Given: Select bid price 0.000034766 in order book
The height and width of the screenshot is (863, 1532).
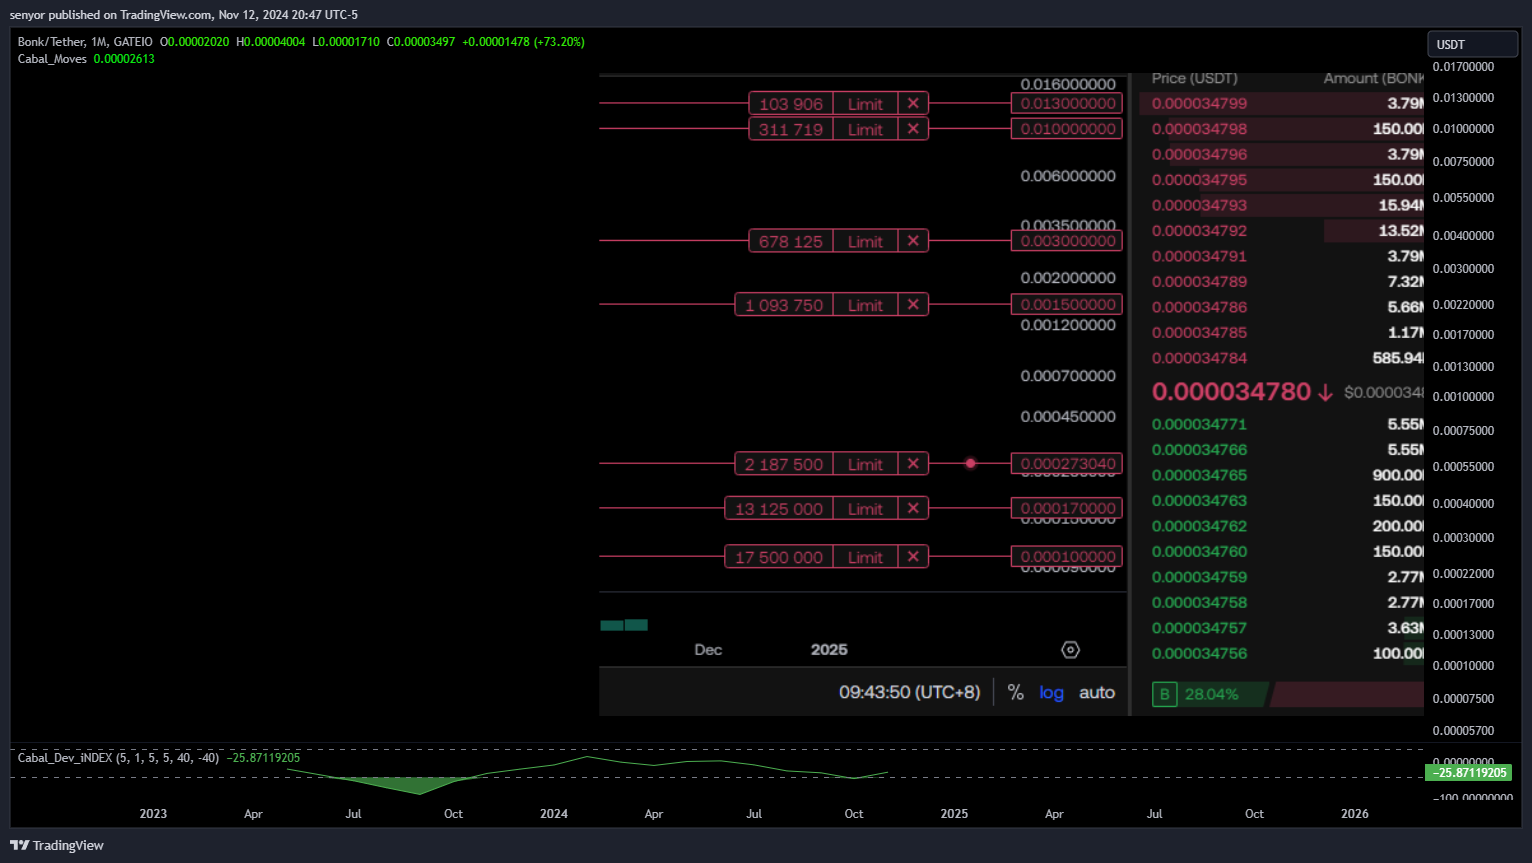Looking at the screenshot, I should (x=1199, y=450).
